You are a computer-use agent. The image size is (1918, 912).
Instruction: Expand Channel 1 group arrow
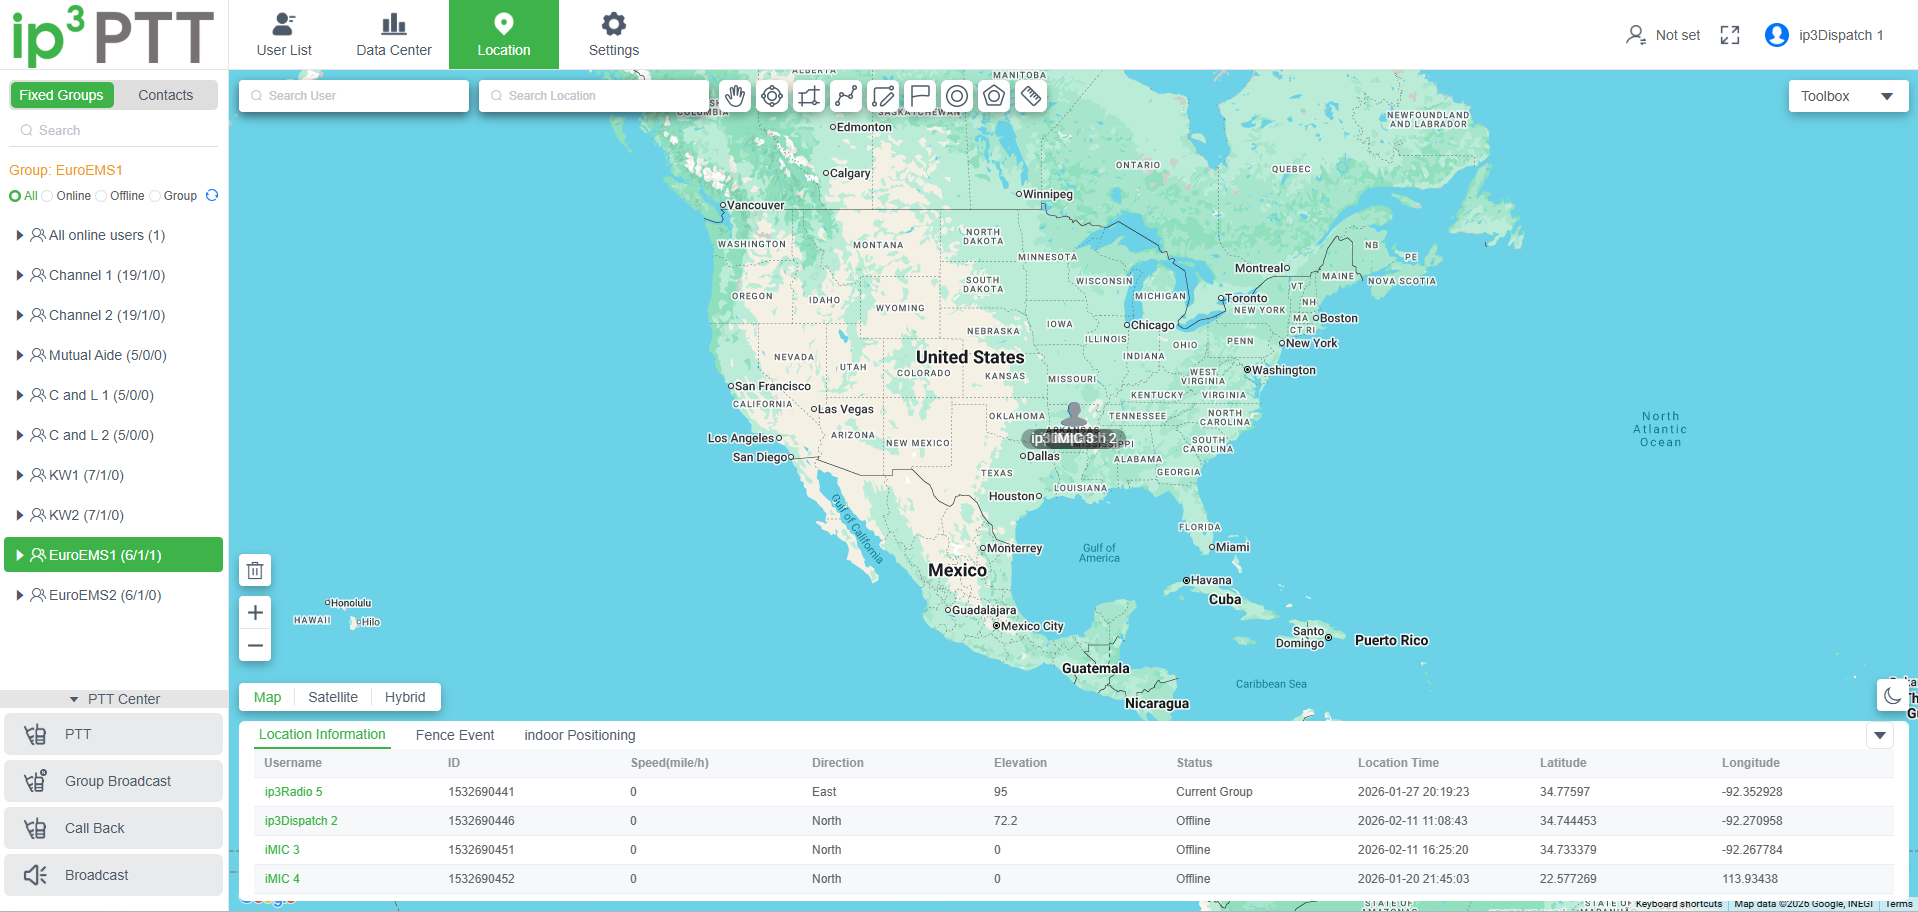tap(20, 275)
